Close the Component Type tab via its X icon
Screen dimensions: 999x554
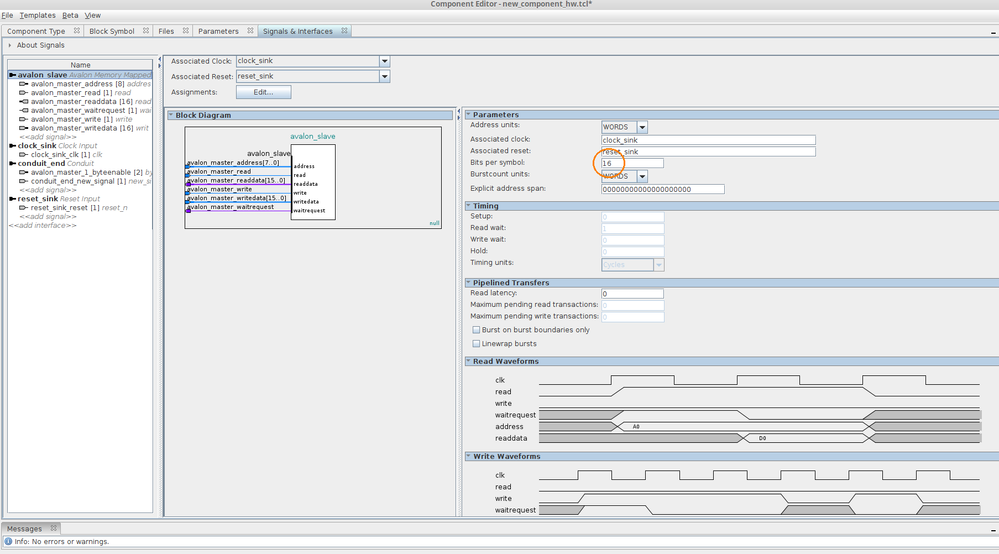point(76,31)
